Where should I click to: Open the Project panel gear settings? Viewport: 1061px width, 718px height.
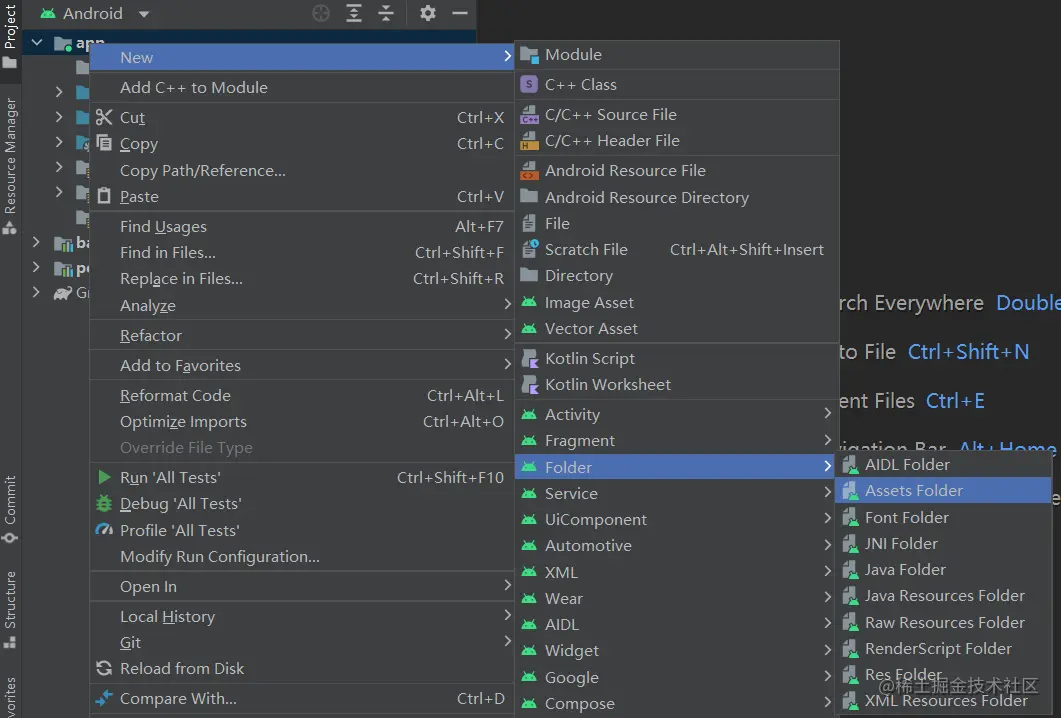tap(428, 13)
